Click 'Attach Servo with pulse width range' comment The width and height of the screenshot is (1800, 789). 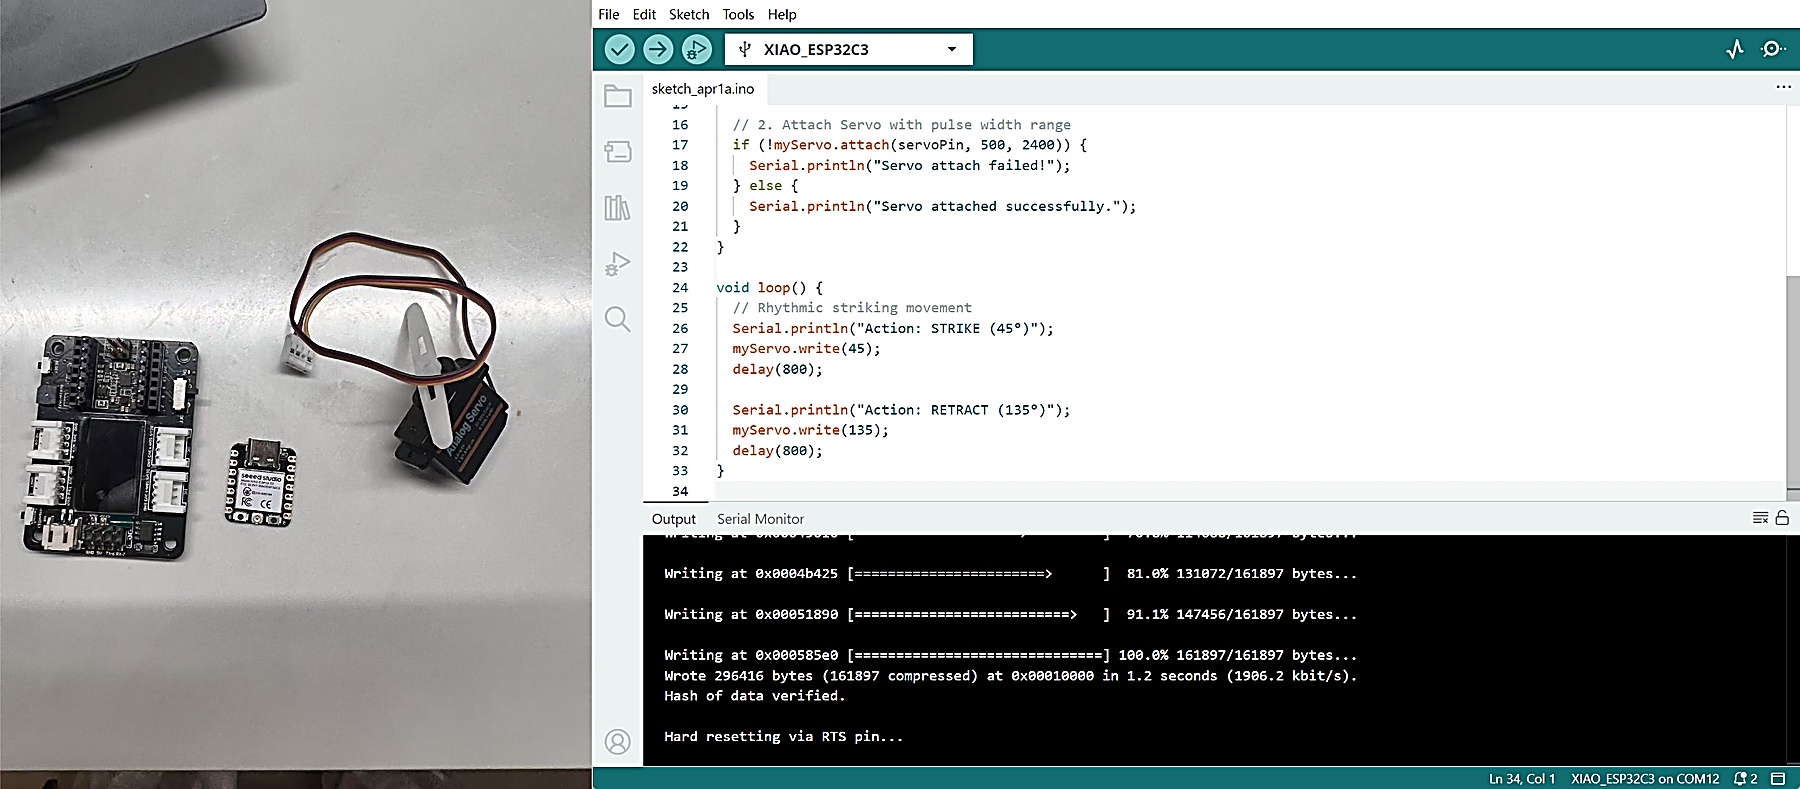[901, 125]
